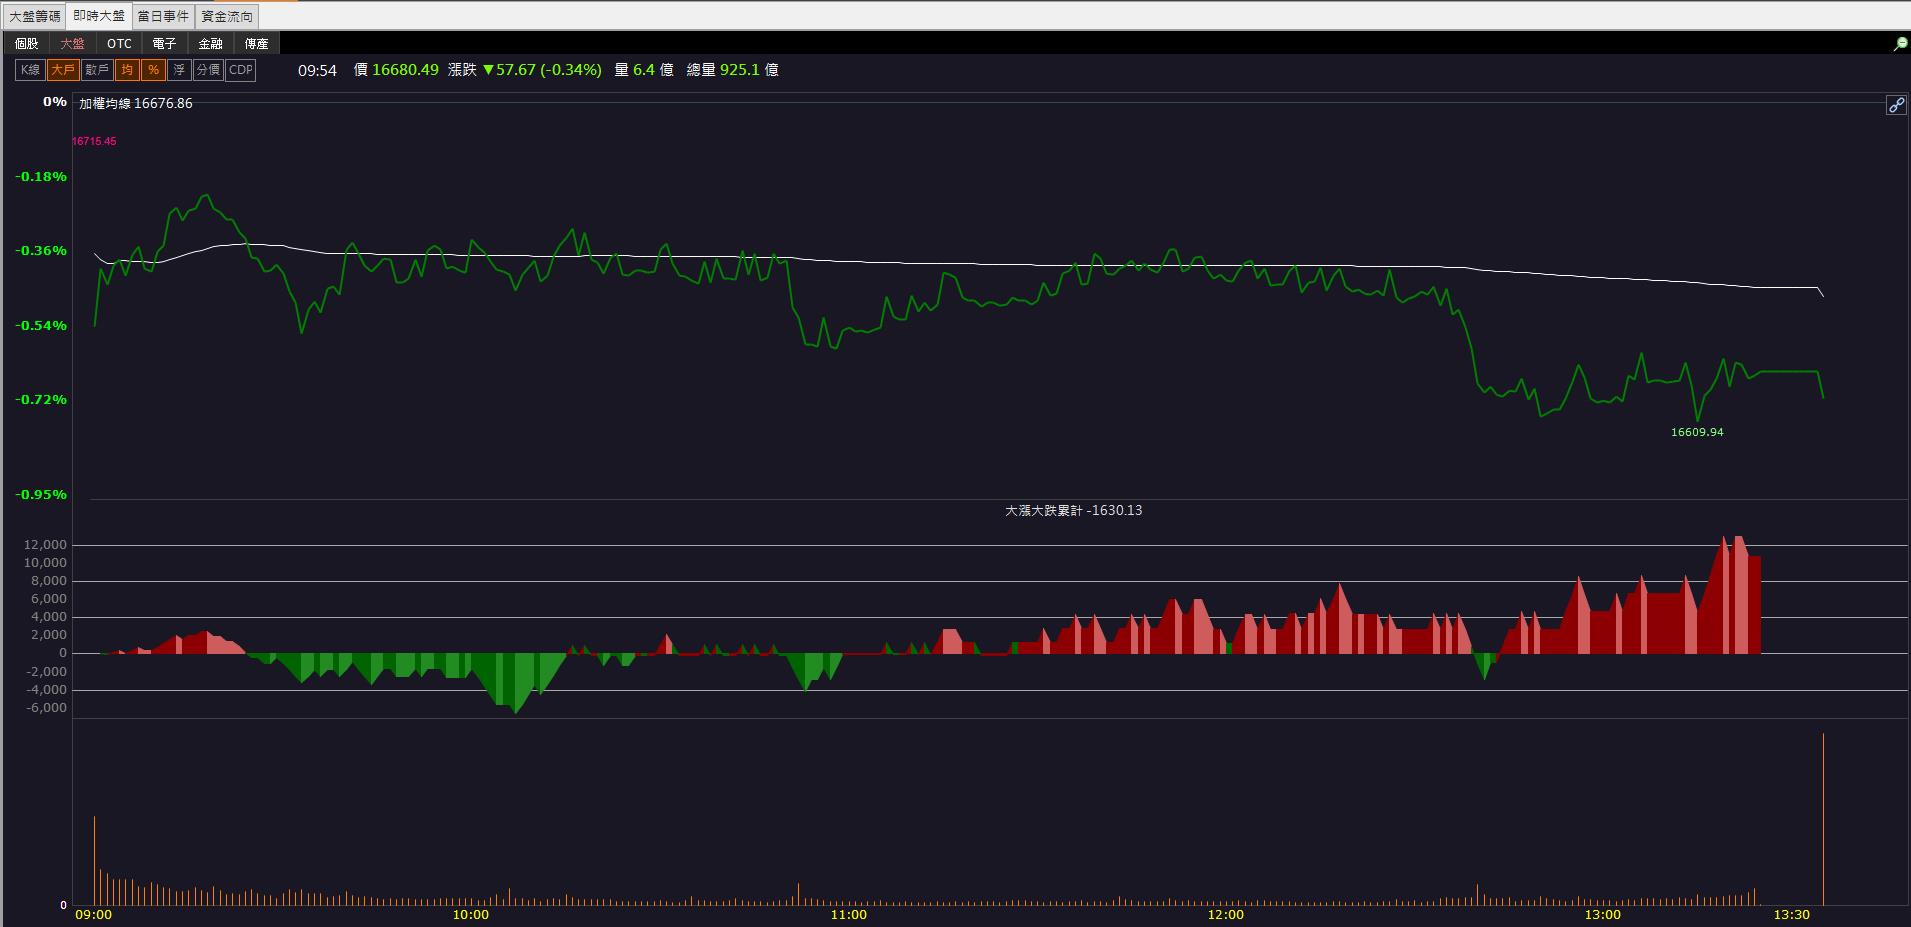Switch to the OTC sub-tab
This screenshot has width=1911, height=927.
119,44
